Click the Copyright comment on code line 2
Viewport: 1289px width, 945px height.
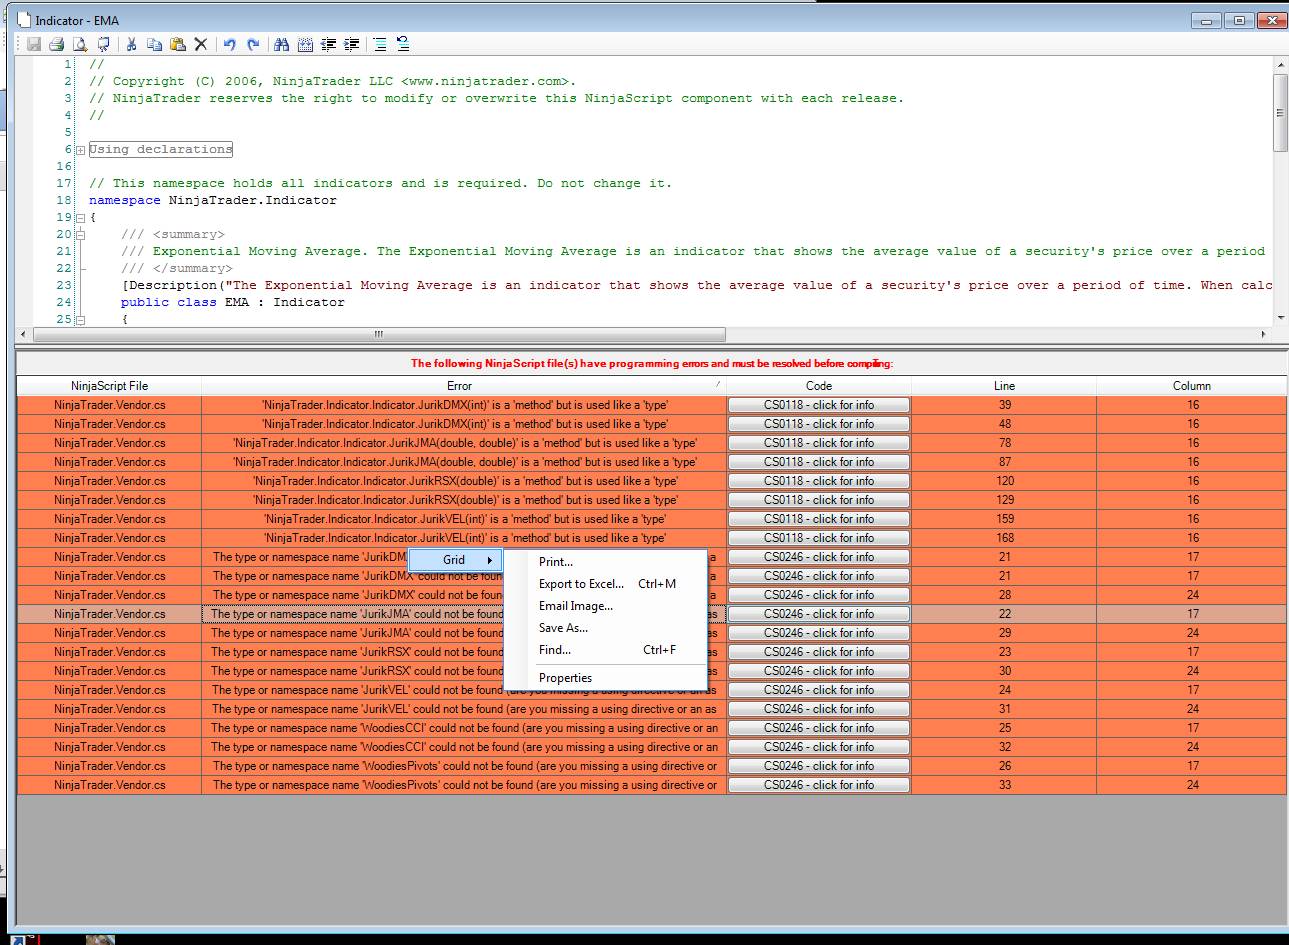tap(332, 81)
